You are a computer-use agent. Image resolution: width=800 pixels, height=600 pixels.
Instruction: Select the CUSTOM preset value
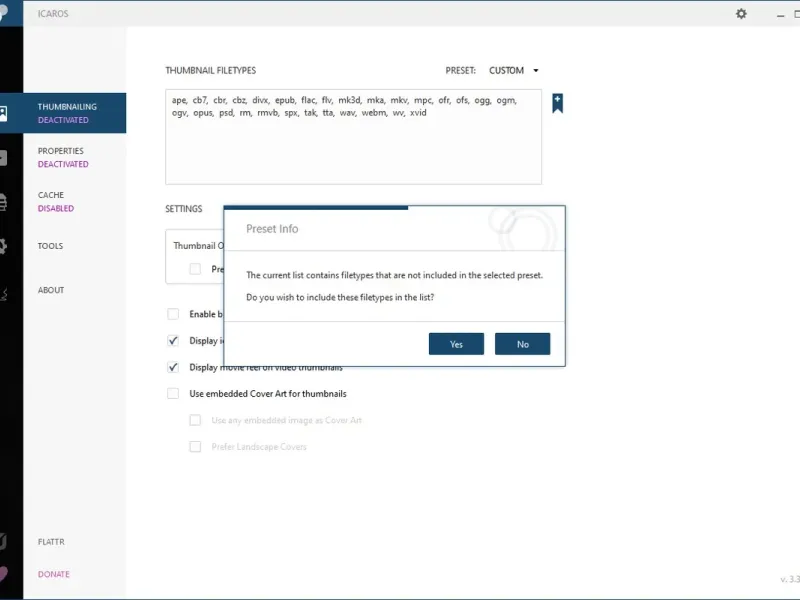click(x=506, y=70)
